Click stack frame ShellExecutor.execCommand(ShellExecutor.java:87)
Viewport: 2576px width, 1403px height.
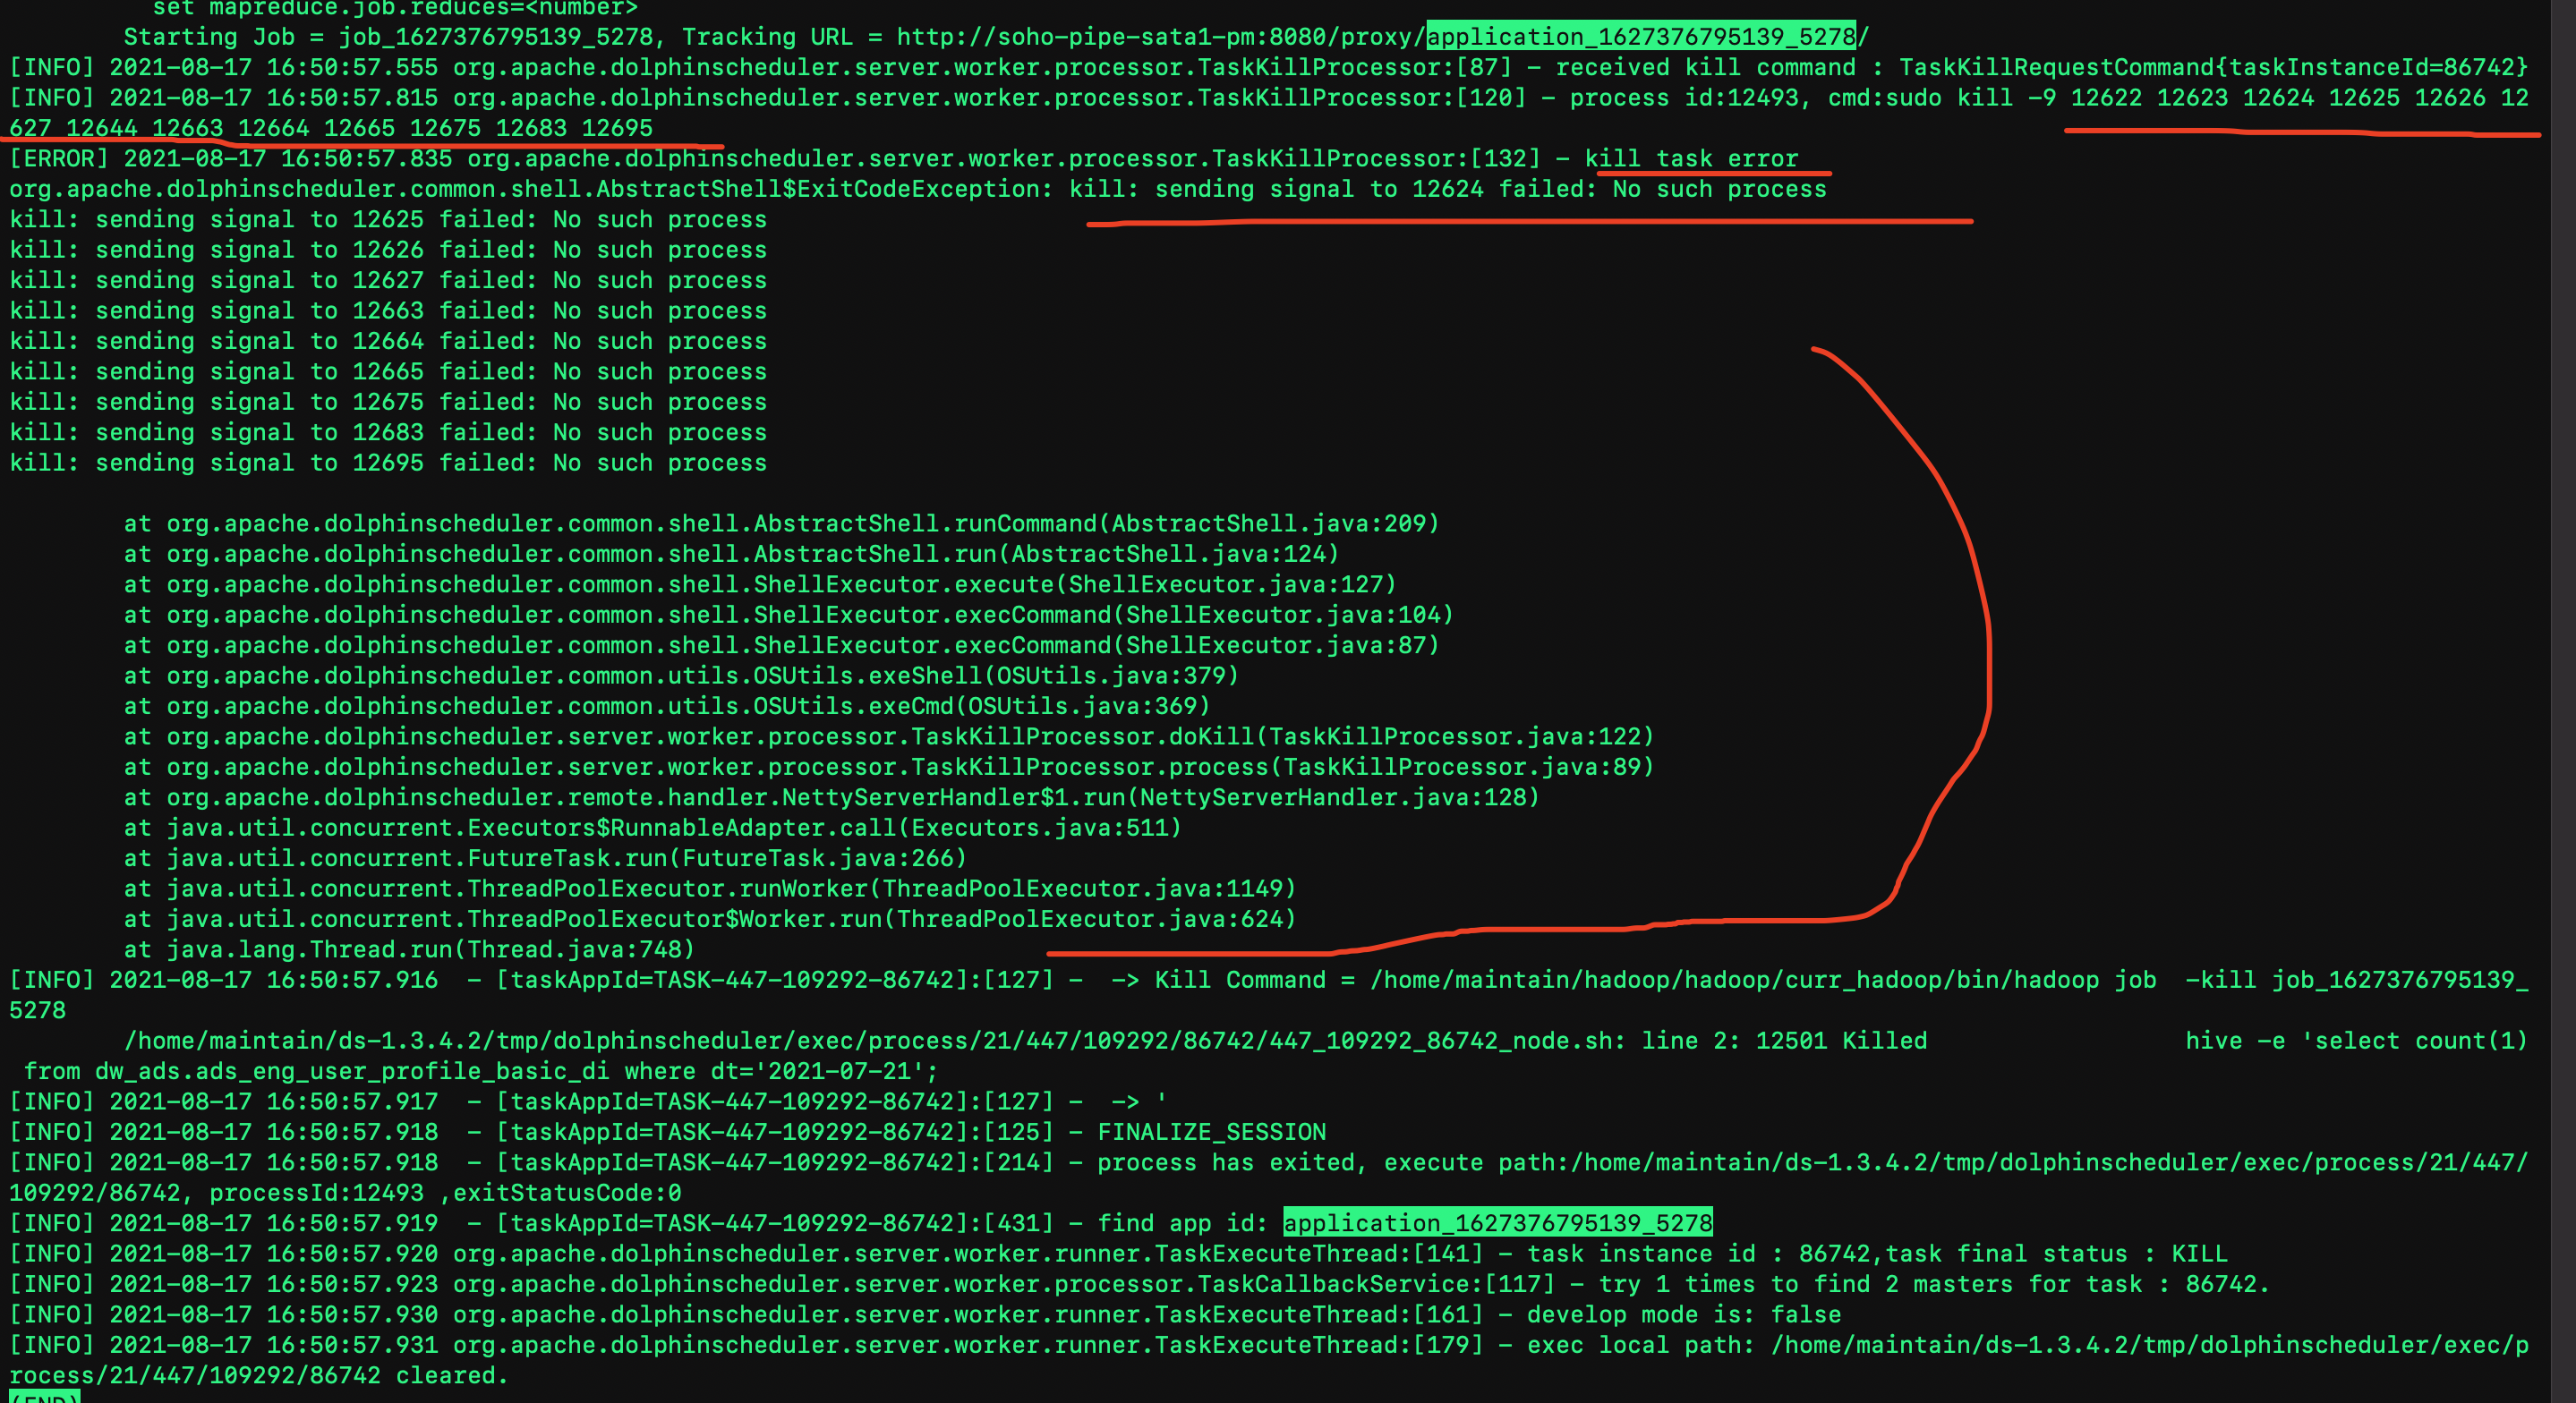pos(781,645)
